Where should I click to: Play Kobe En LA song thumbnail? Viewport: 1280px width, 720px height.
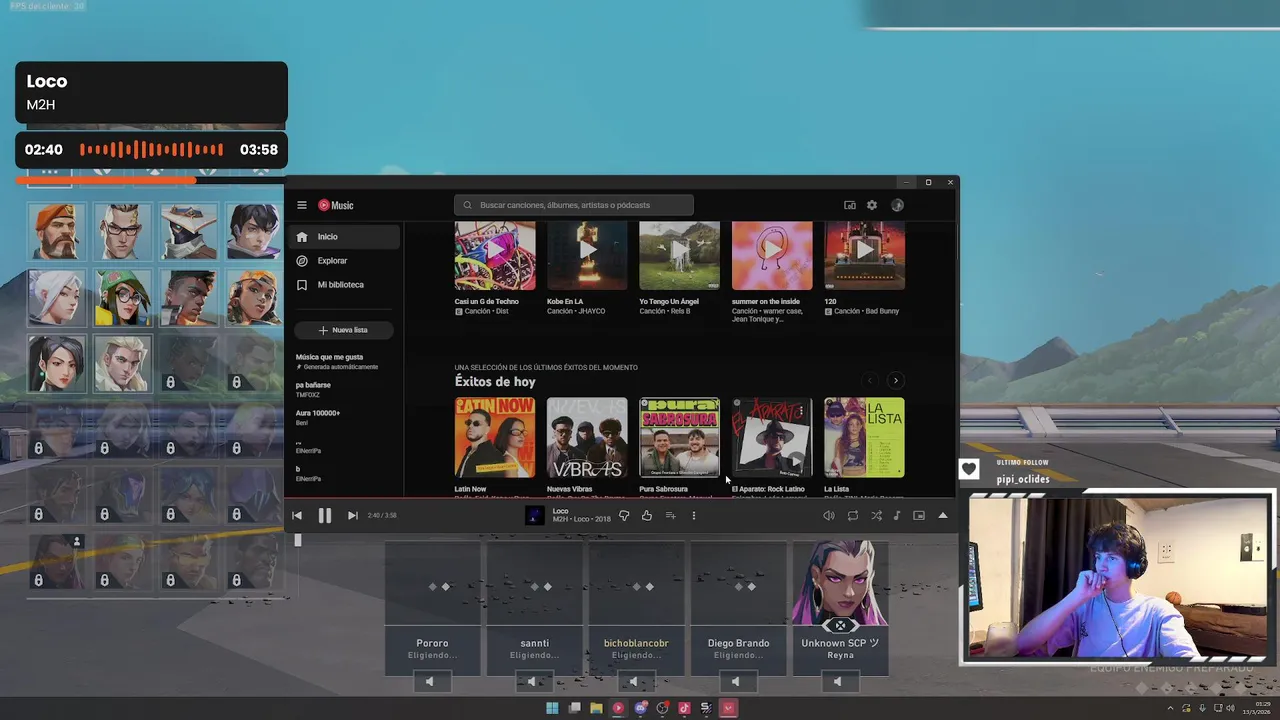(x=587, y=256)
